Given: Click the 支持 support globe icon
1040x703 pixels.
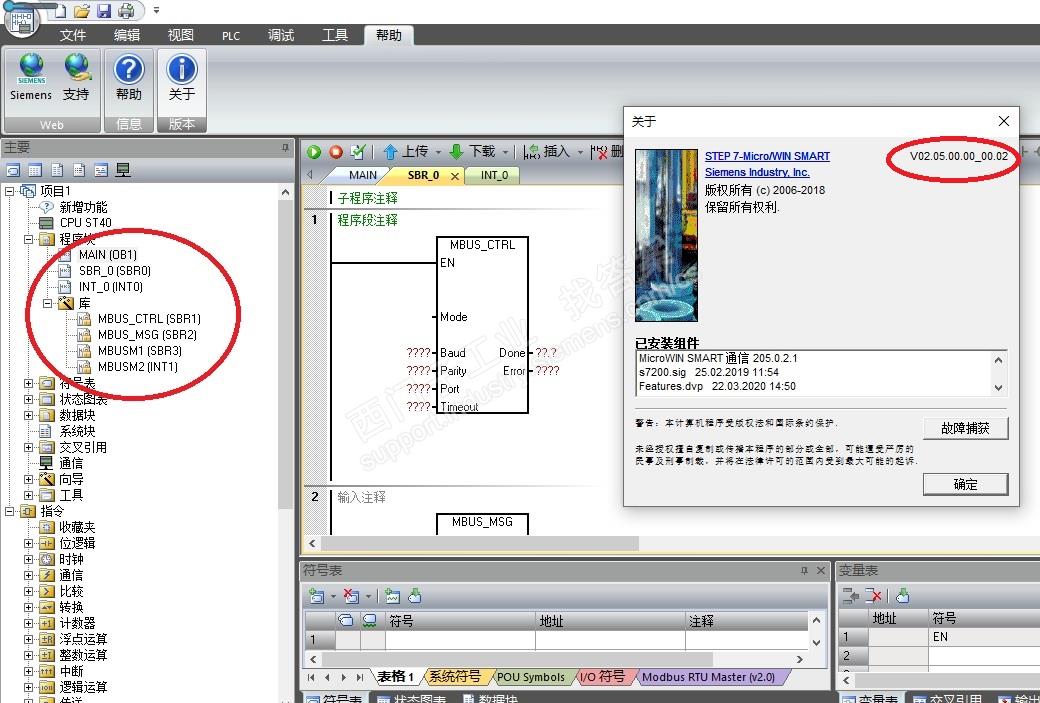Looking at the screenshot, I should coord(76,77).
